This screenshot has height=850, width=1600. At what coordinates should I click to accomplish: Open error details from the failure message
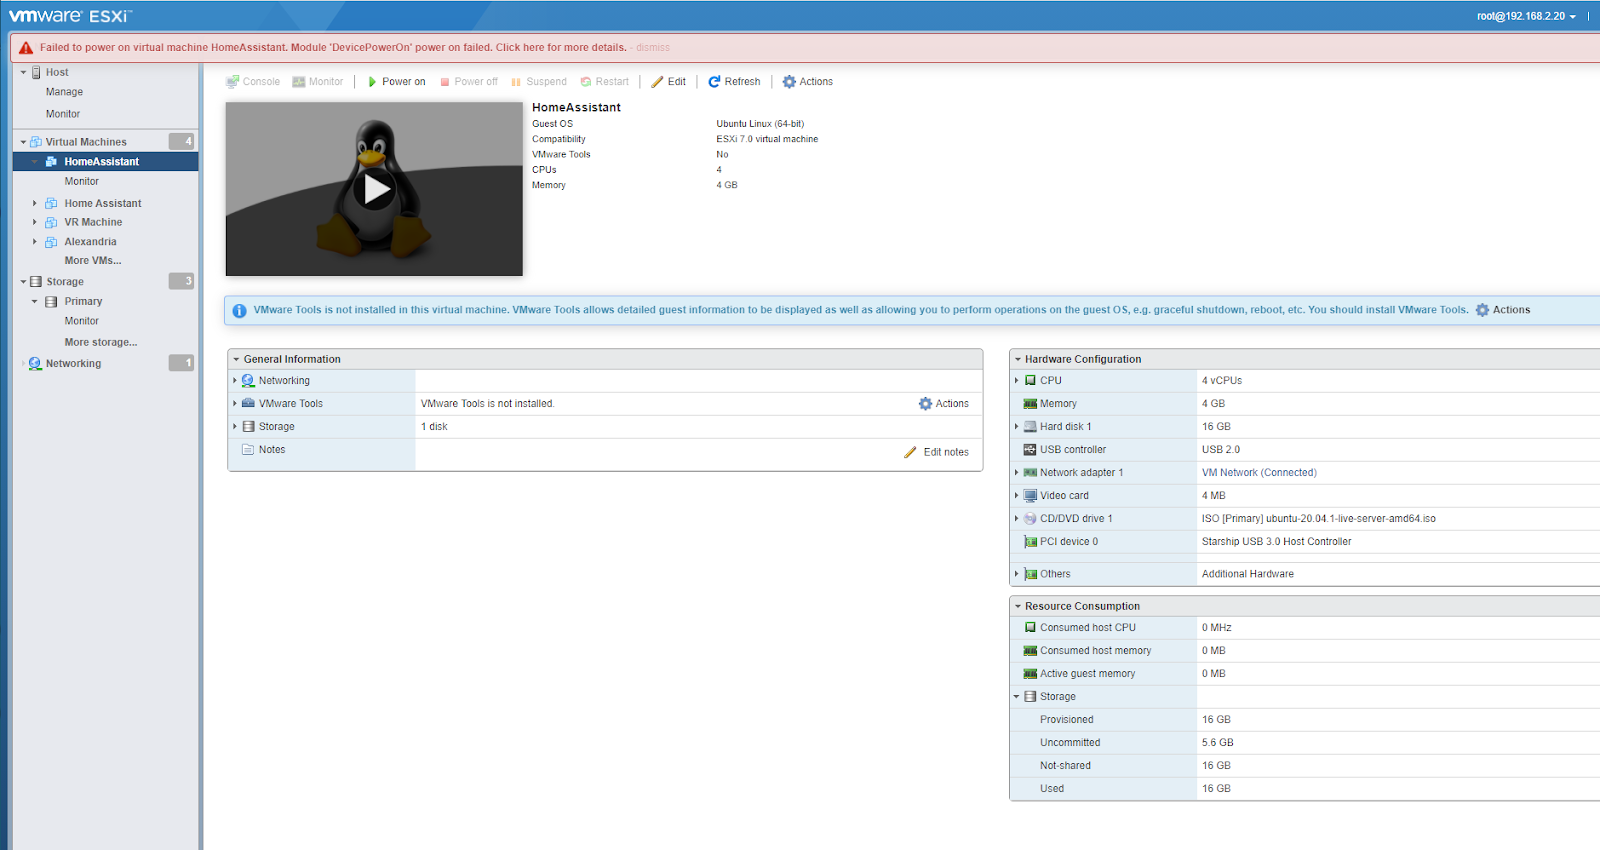pyautogui.click(x=561, y=48)
